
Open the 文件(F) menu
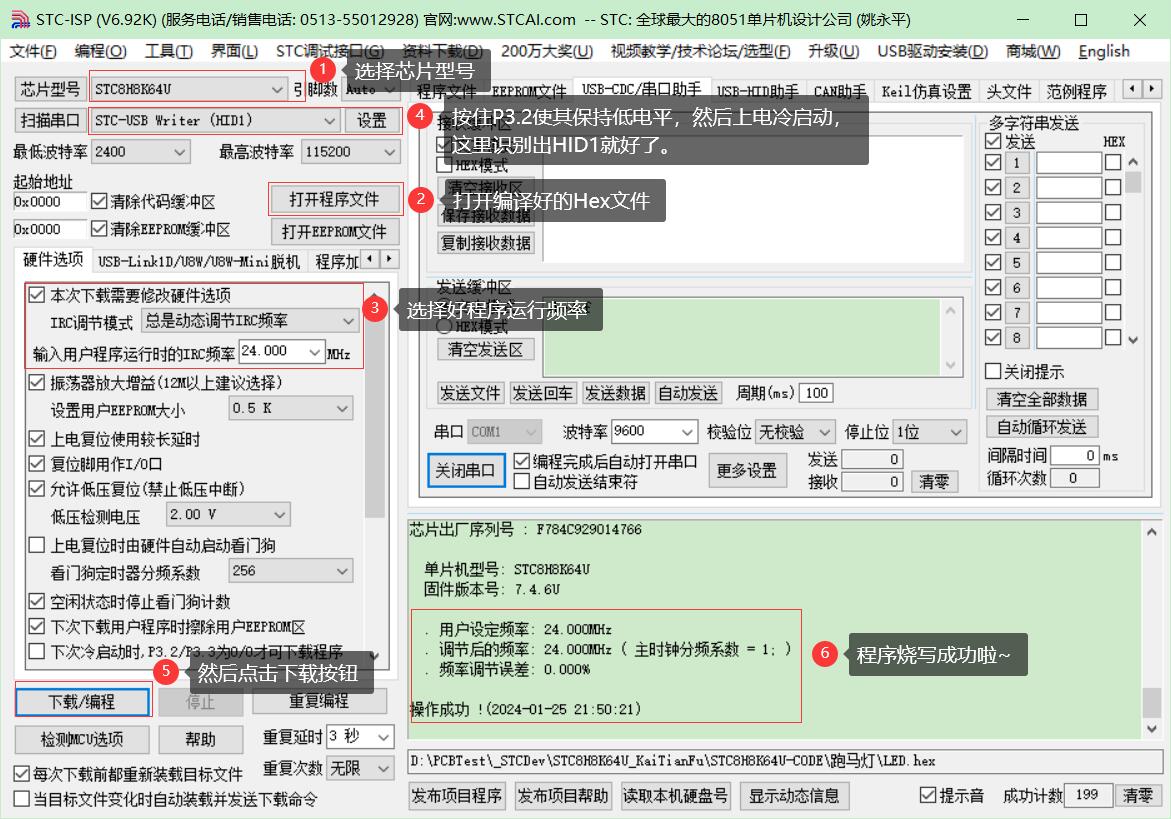(33, 52)
